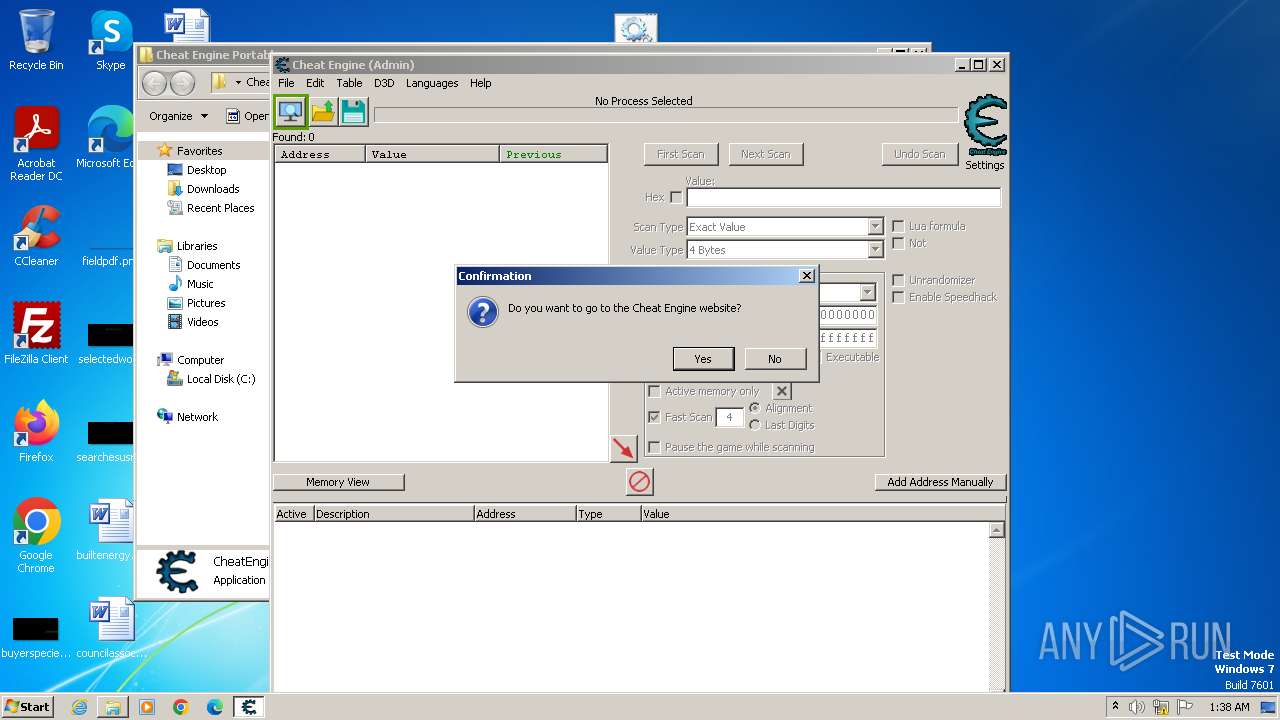Toggle Active memory only checkbox
This screenshot has height=720, width=1280.
(654, 391)
